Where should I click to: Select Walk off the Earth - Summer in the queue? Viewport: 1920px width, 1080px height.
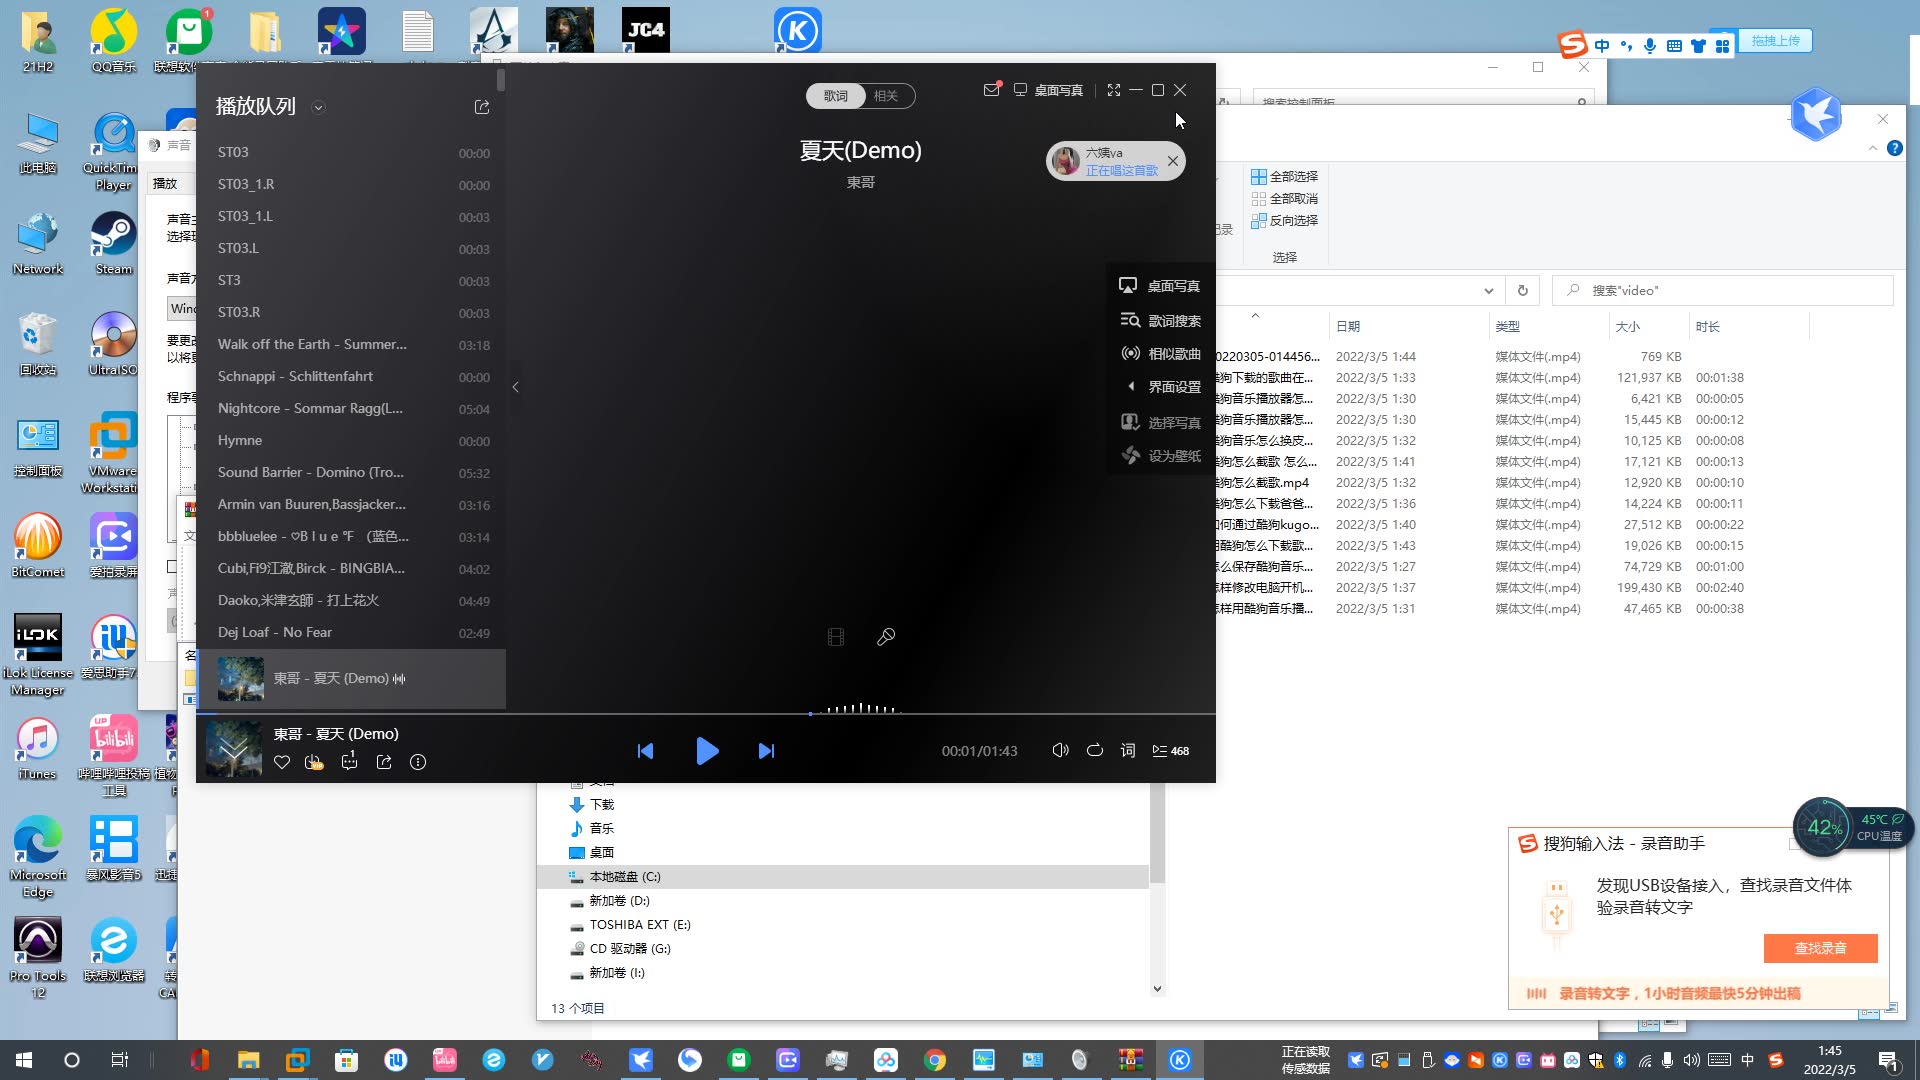[351, 345]
